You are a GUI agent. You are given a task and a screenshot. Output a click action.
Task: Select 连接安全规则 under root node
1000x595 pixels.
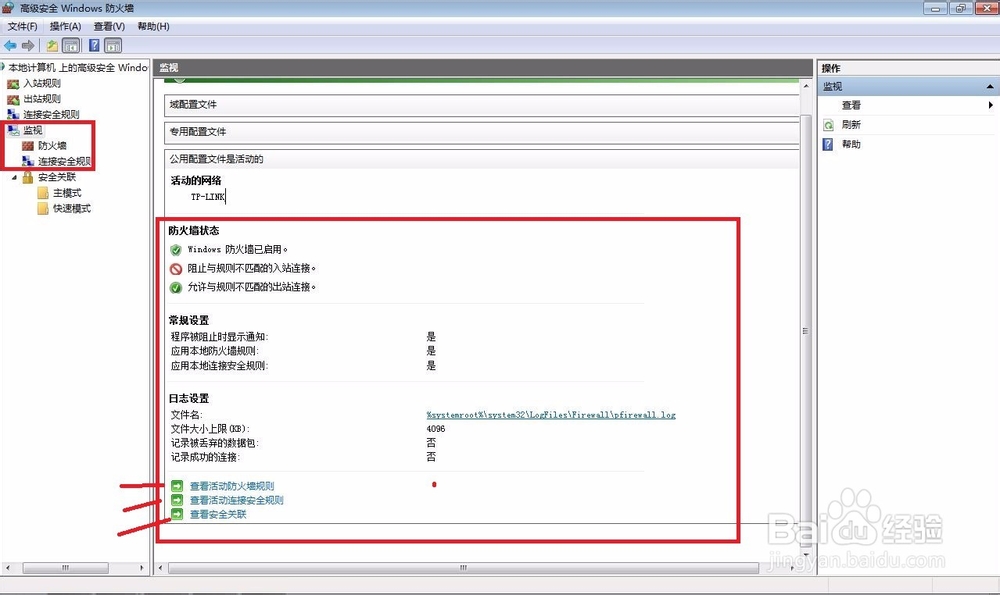coord(52,114)
